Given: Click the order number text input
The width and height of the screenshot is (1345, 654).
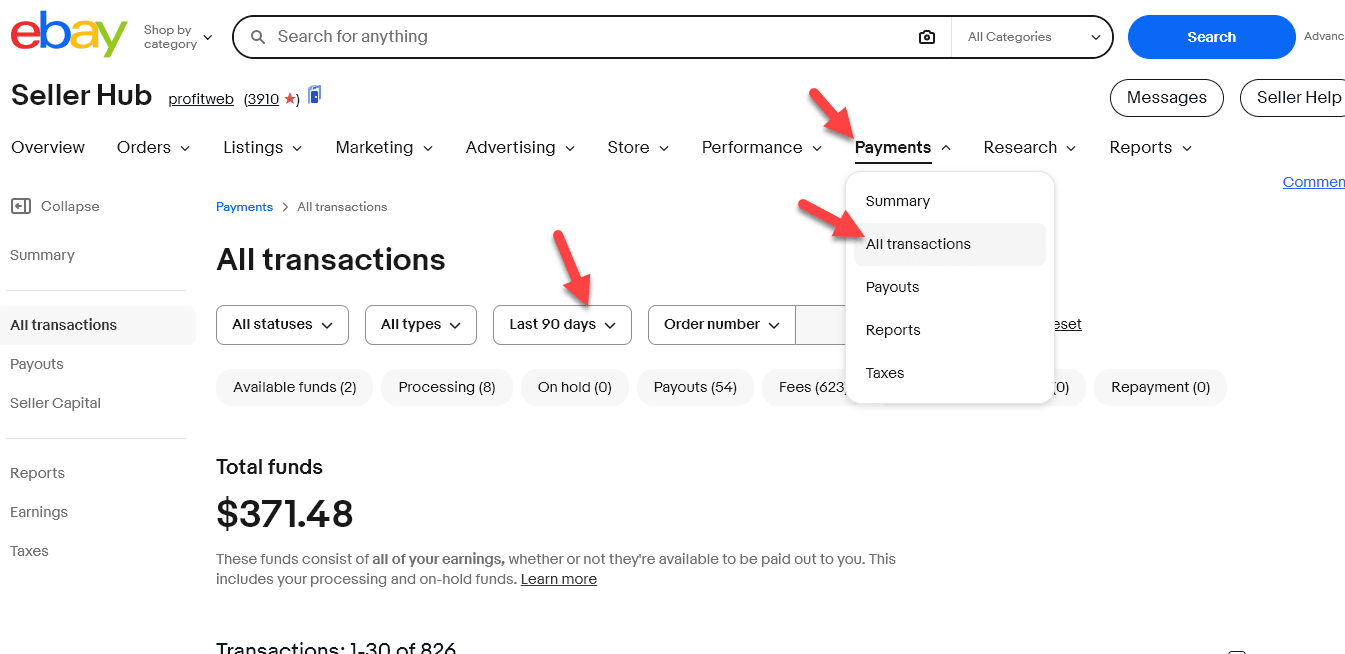Looking at the screenshot, I should click(x=821, y=325).
